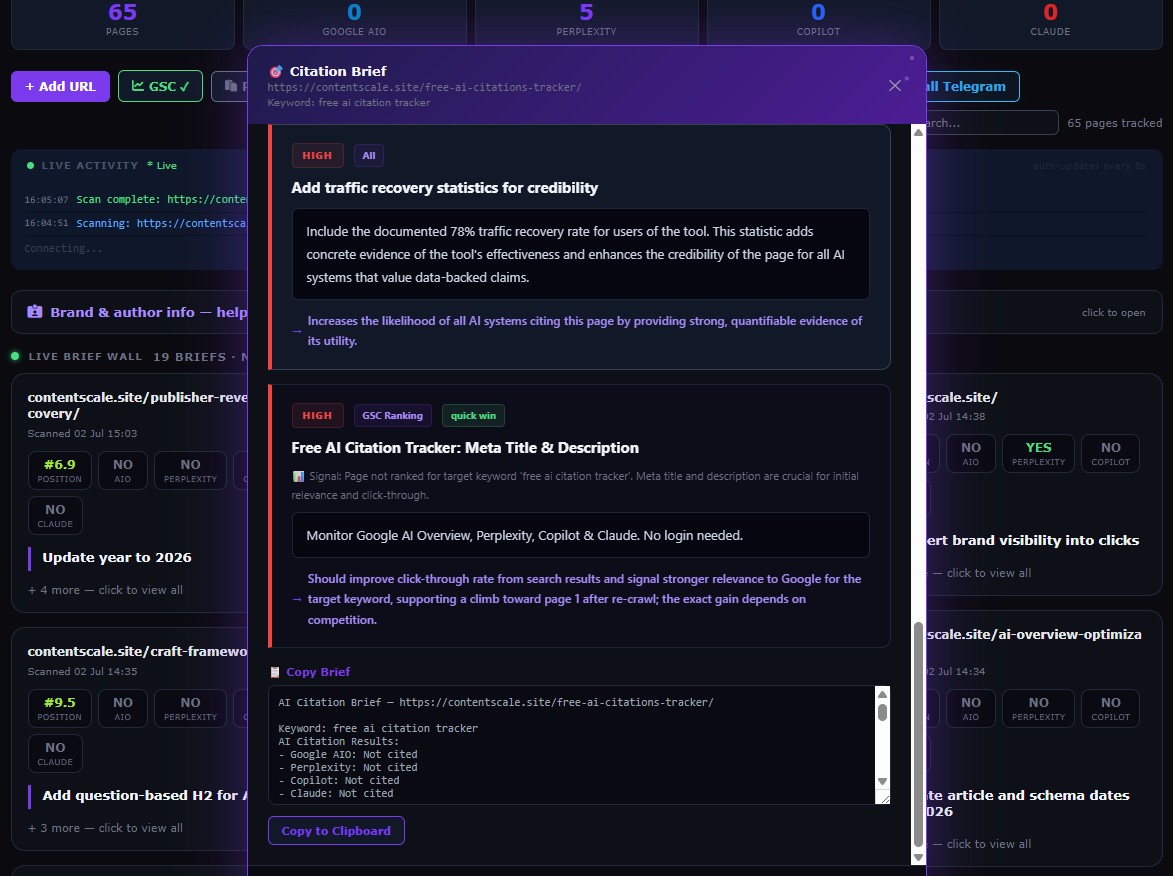1173x876 pixels.
Task: Click the #6.9 POSITION badge
Action: pos(60,471)
